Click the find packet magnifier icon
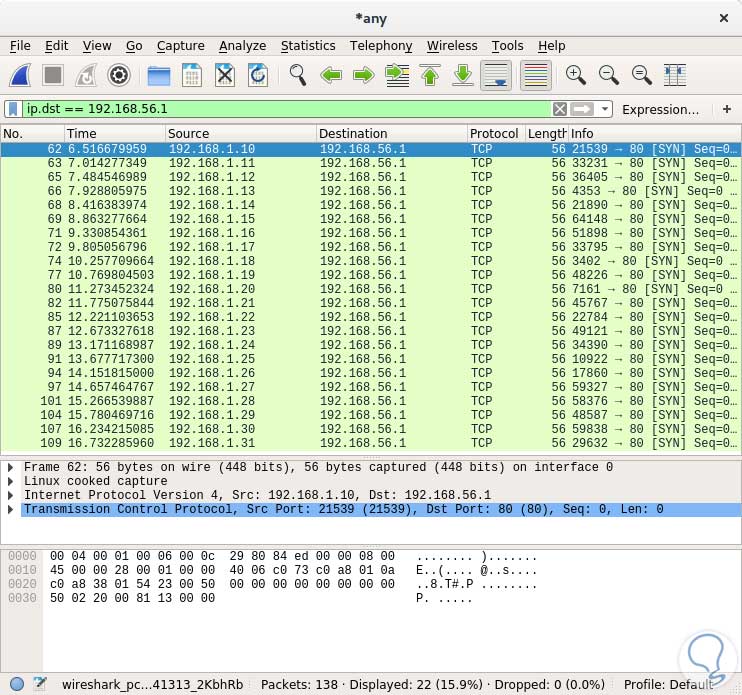Image resolution: width=742 pixels, height=695 pixels. [297, 75]
